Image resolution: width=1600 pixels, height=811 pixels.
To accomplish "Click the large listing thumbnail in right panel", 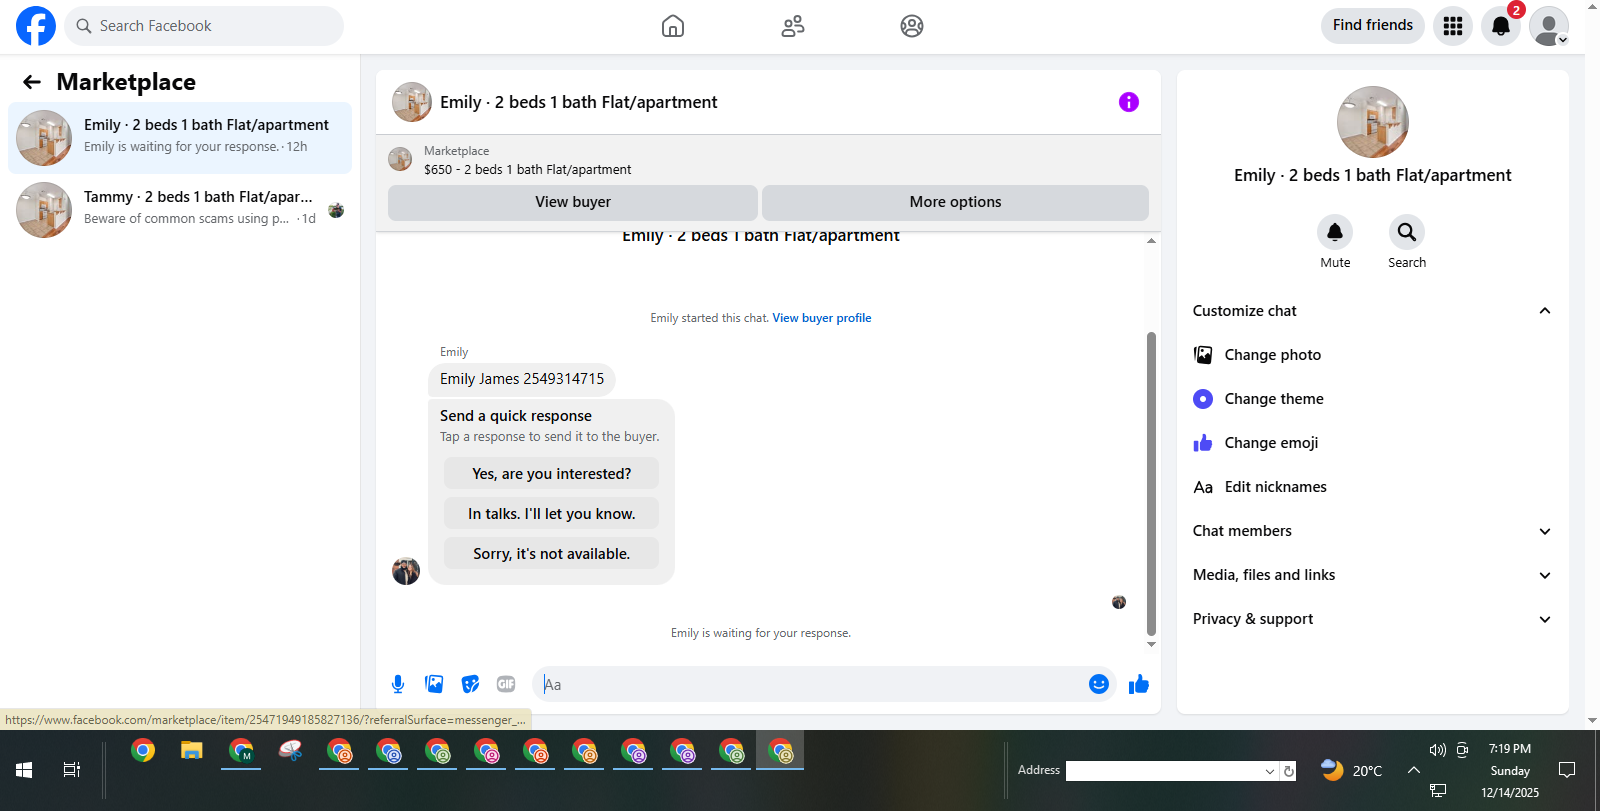I will click(x=1373, y=122).
